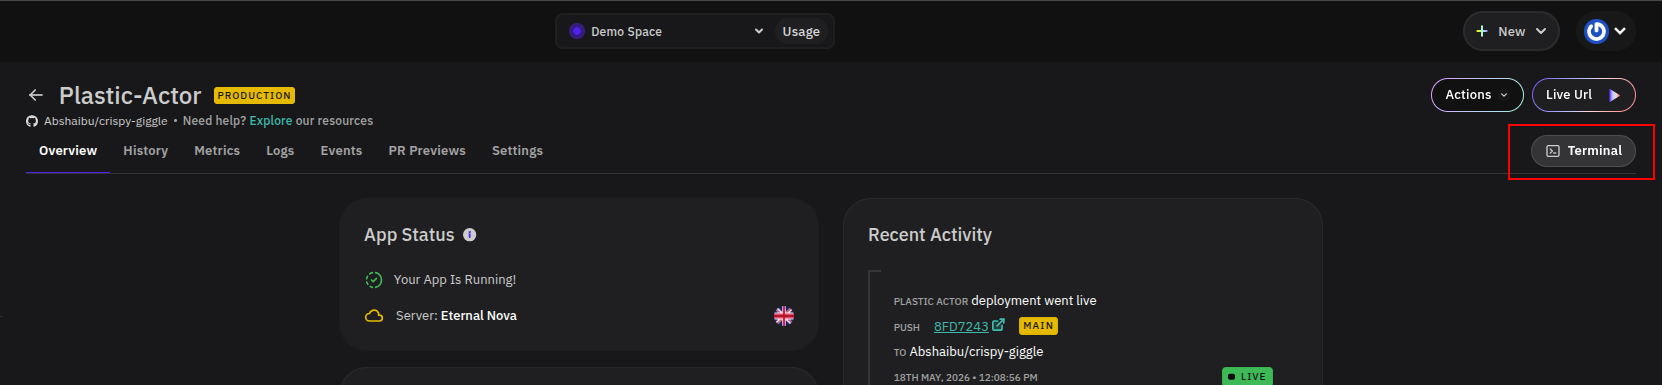Image resolution: width=1662 pixels, height=385 pixels.
Task: Switch to the History tab
Action: click(x=145, y=151)
